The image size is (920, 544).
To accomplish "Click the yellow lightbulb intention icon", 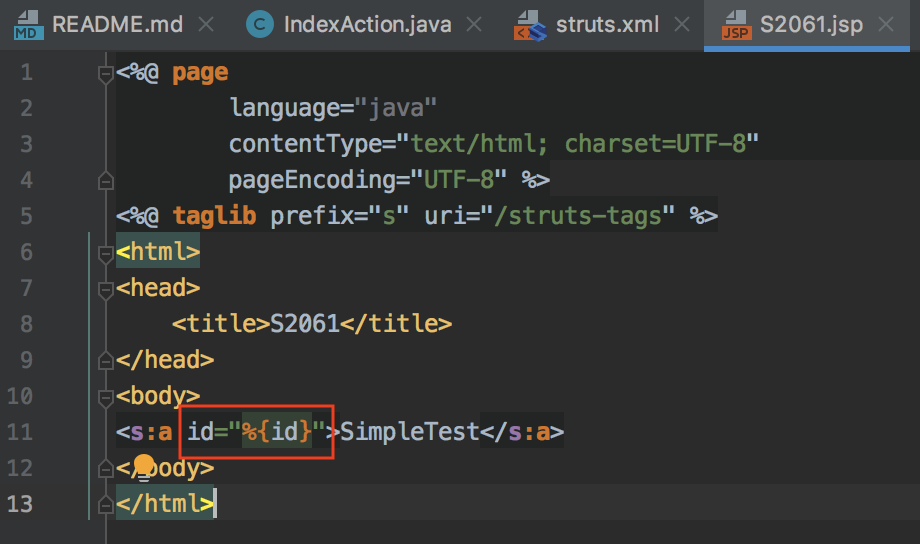I will 144,467.
